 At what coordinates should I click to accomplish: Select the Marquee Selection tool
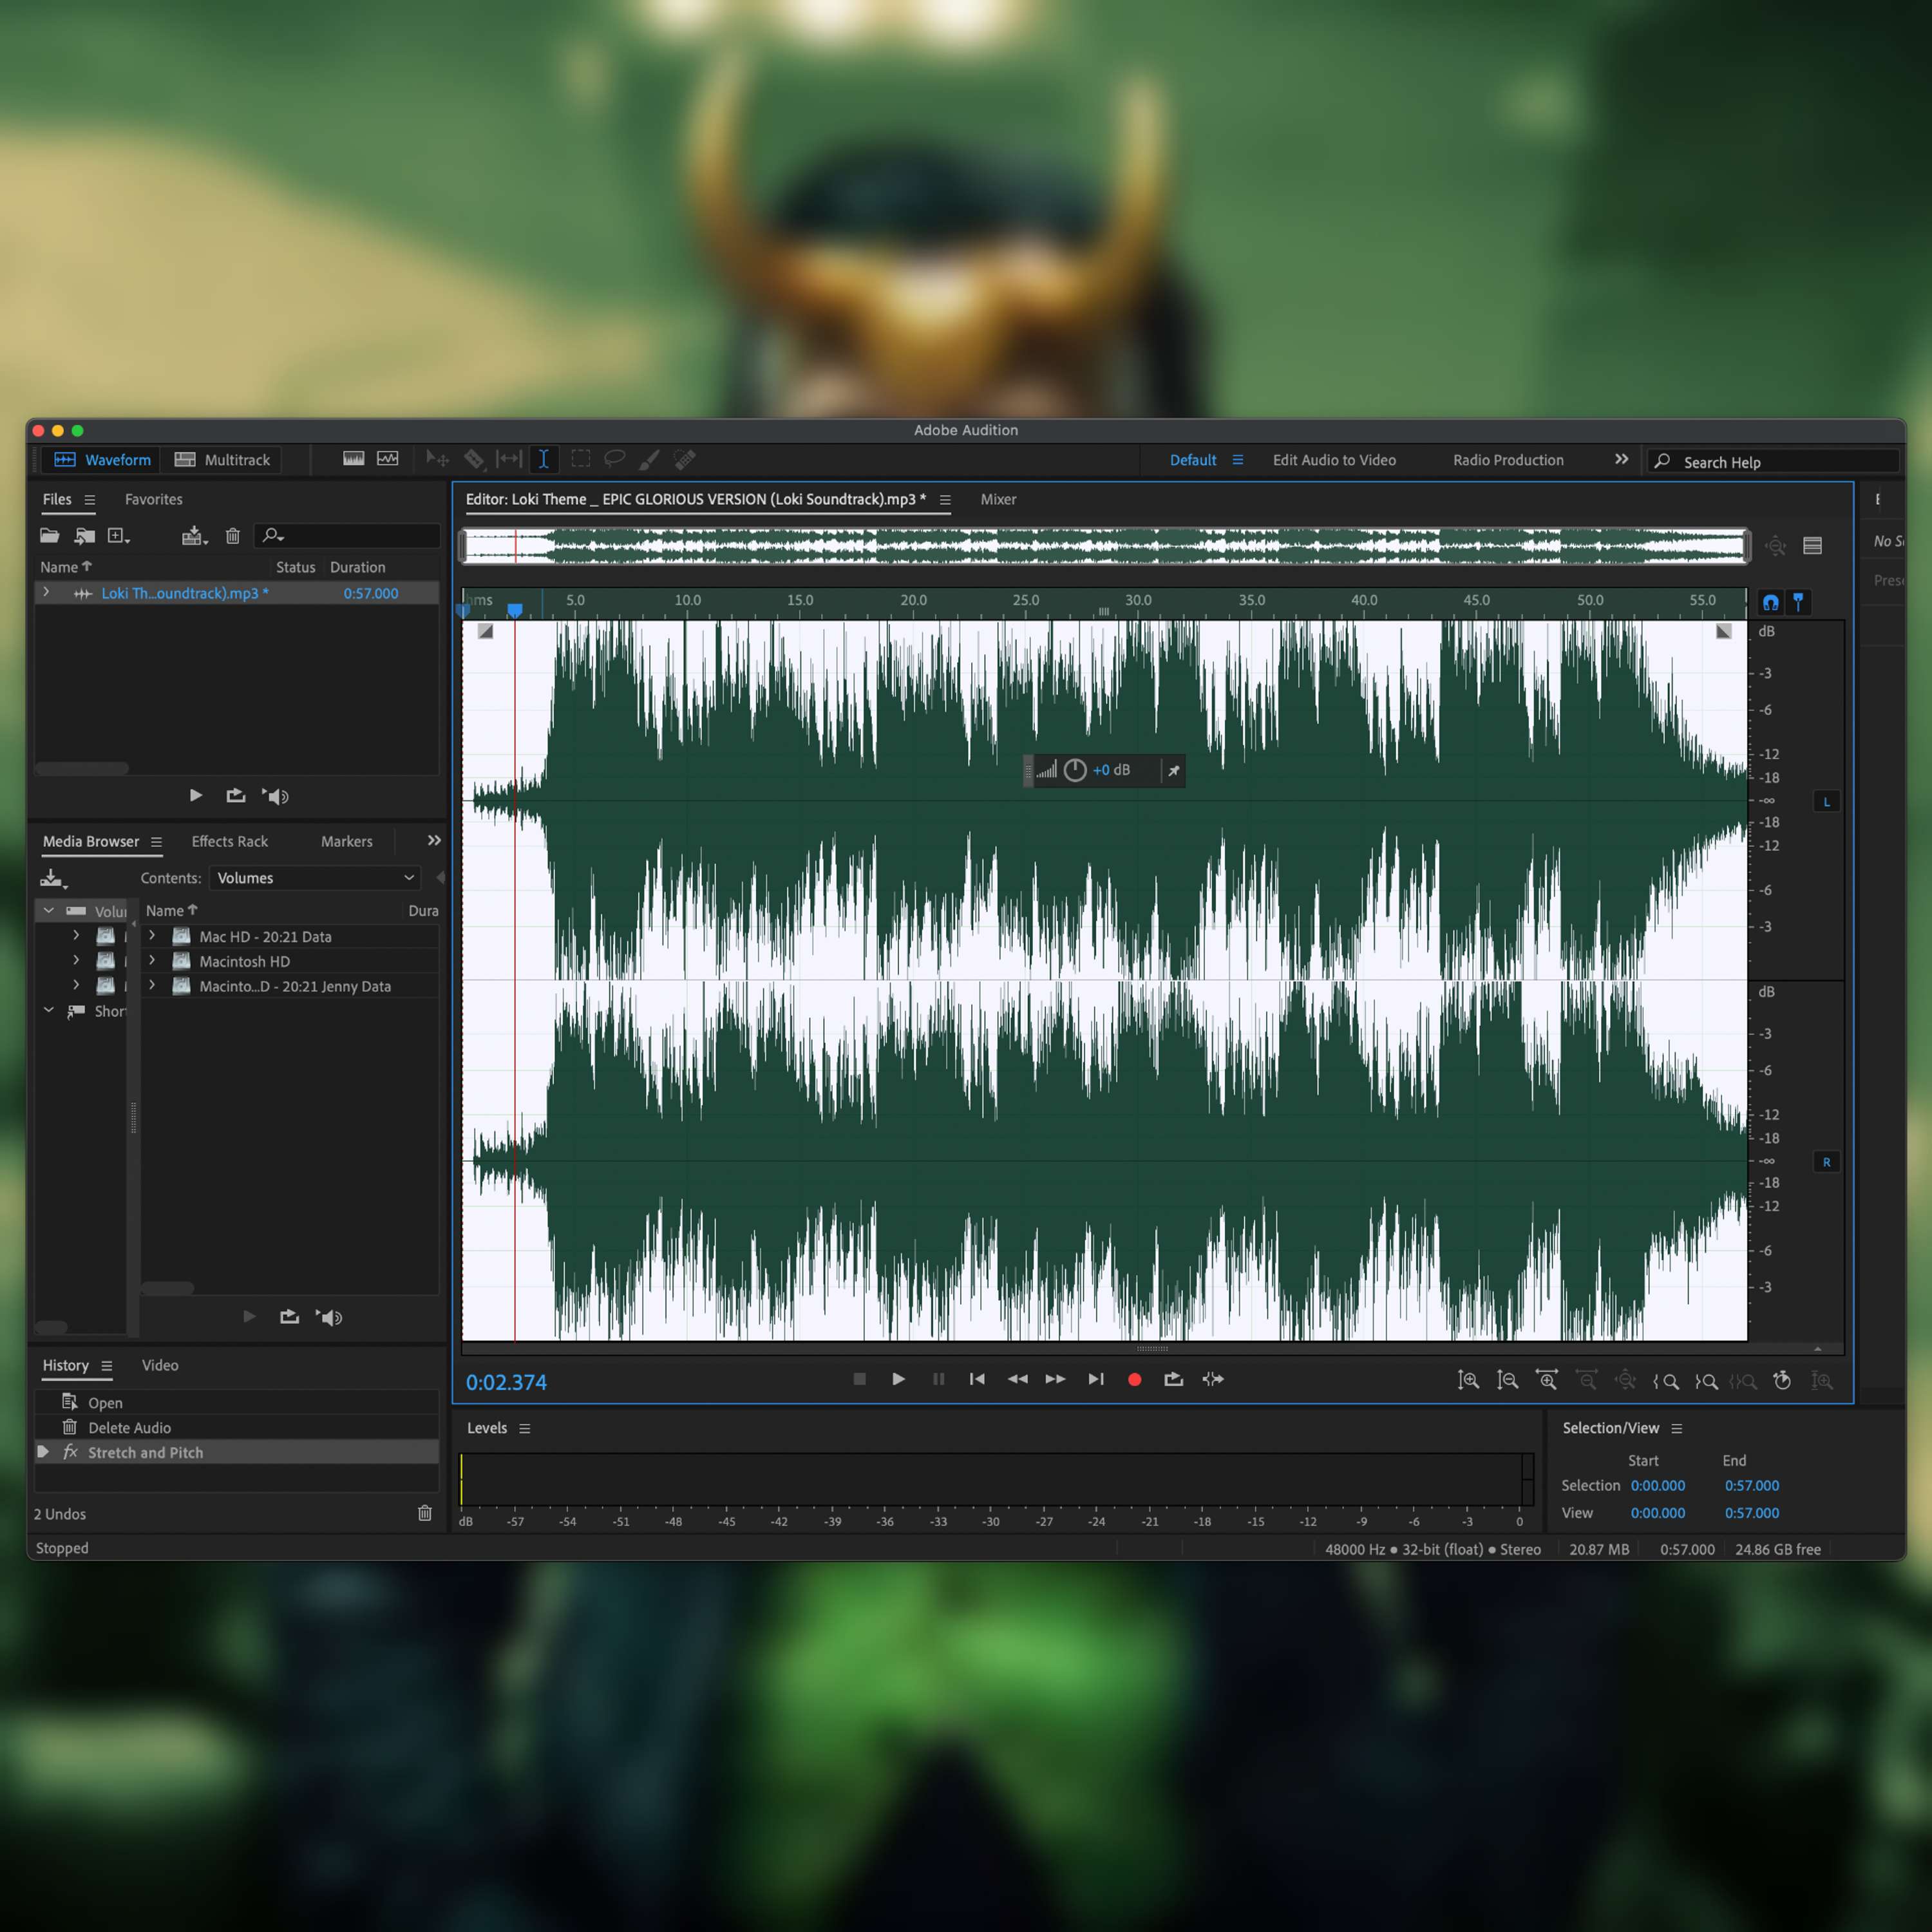[x=580, y=459]
